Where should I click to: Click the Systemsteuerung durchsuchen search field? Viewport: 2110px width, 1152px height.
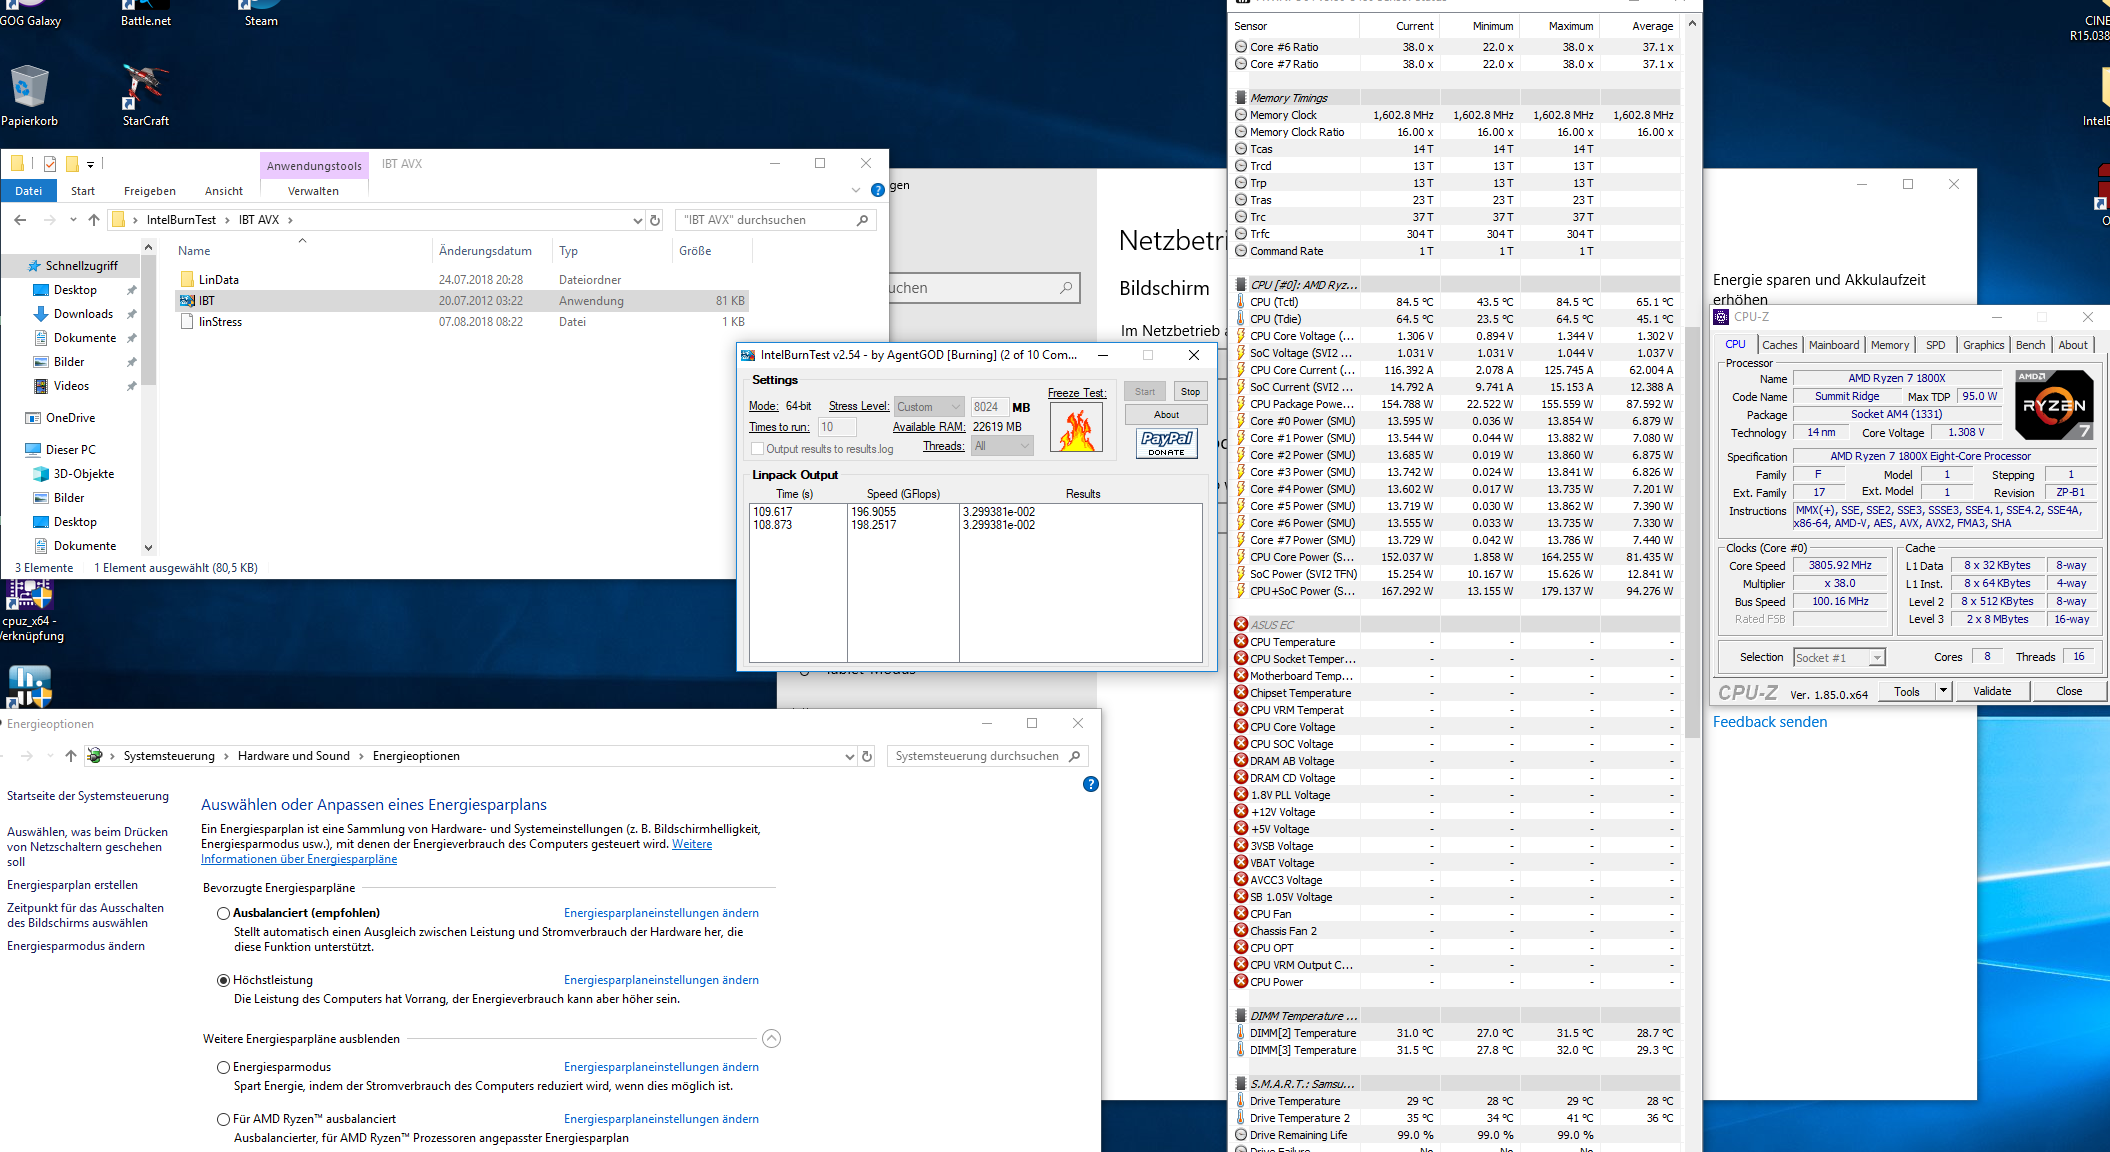tap(987, 756)
